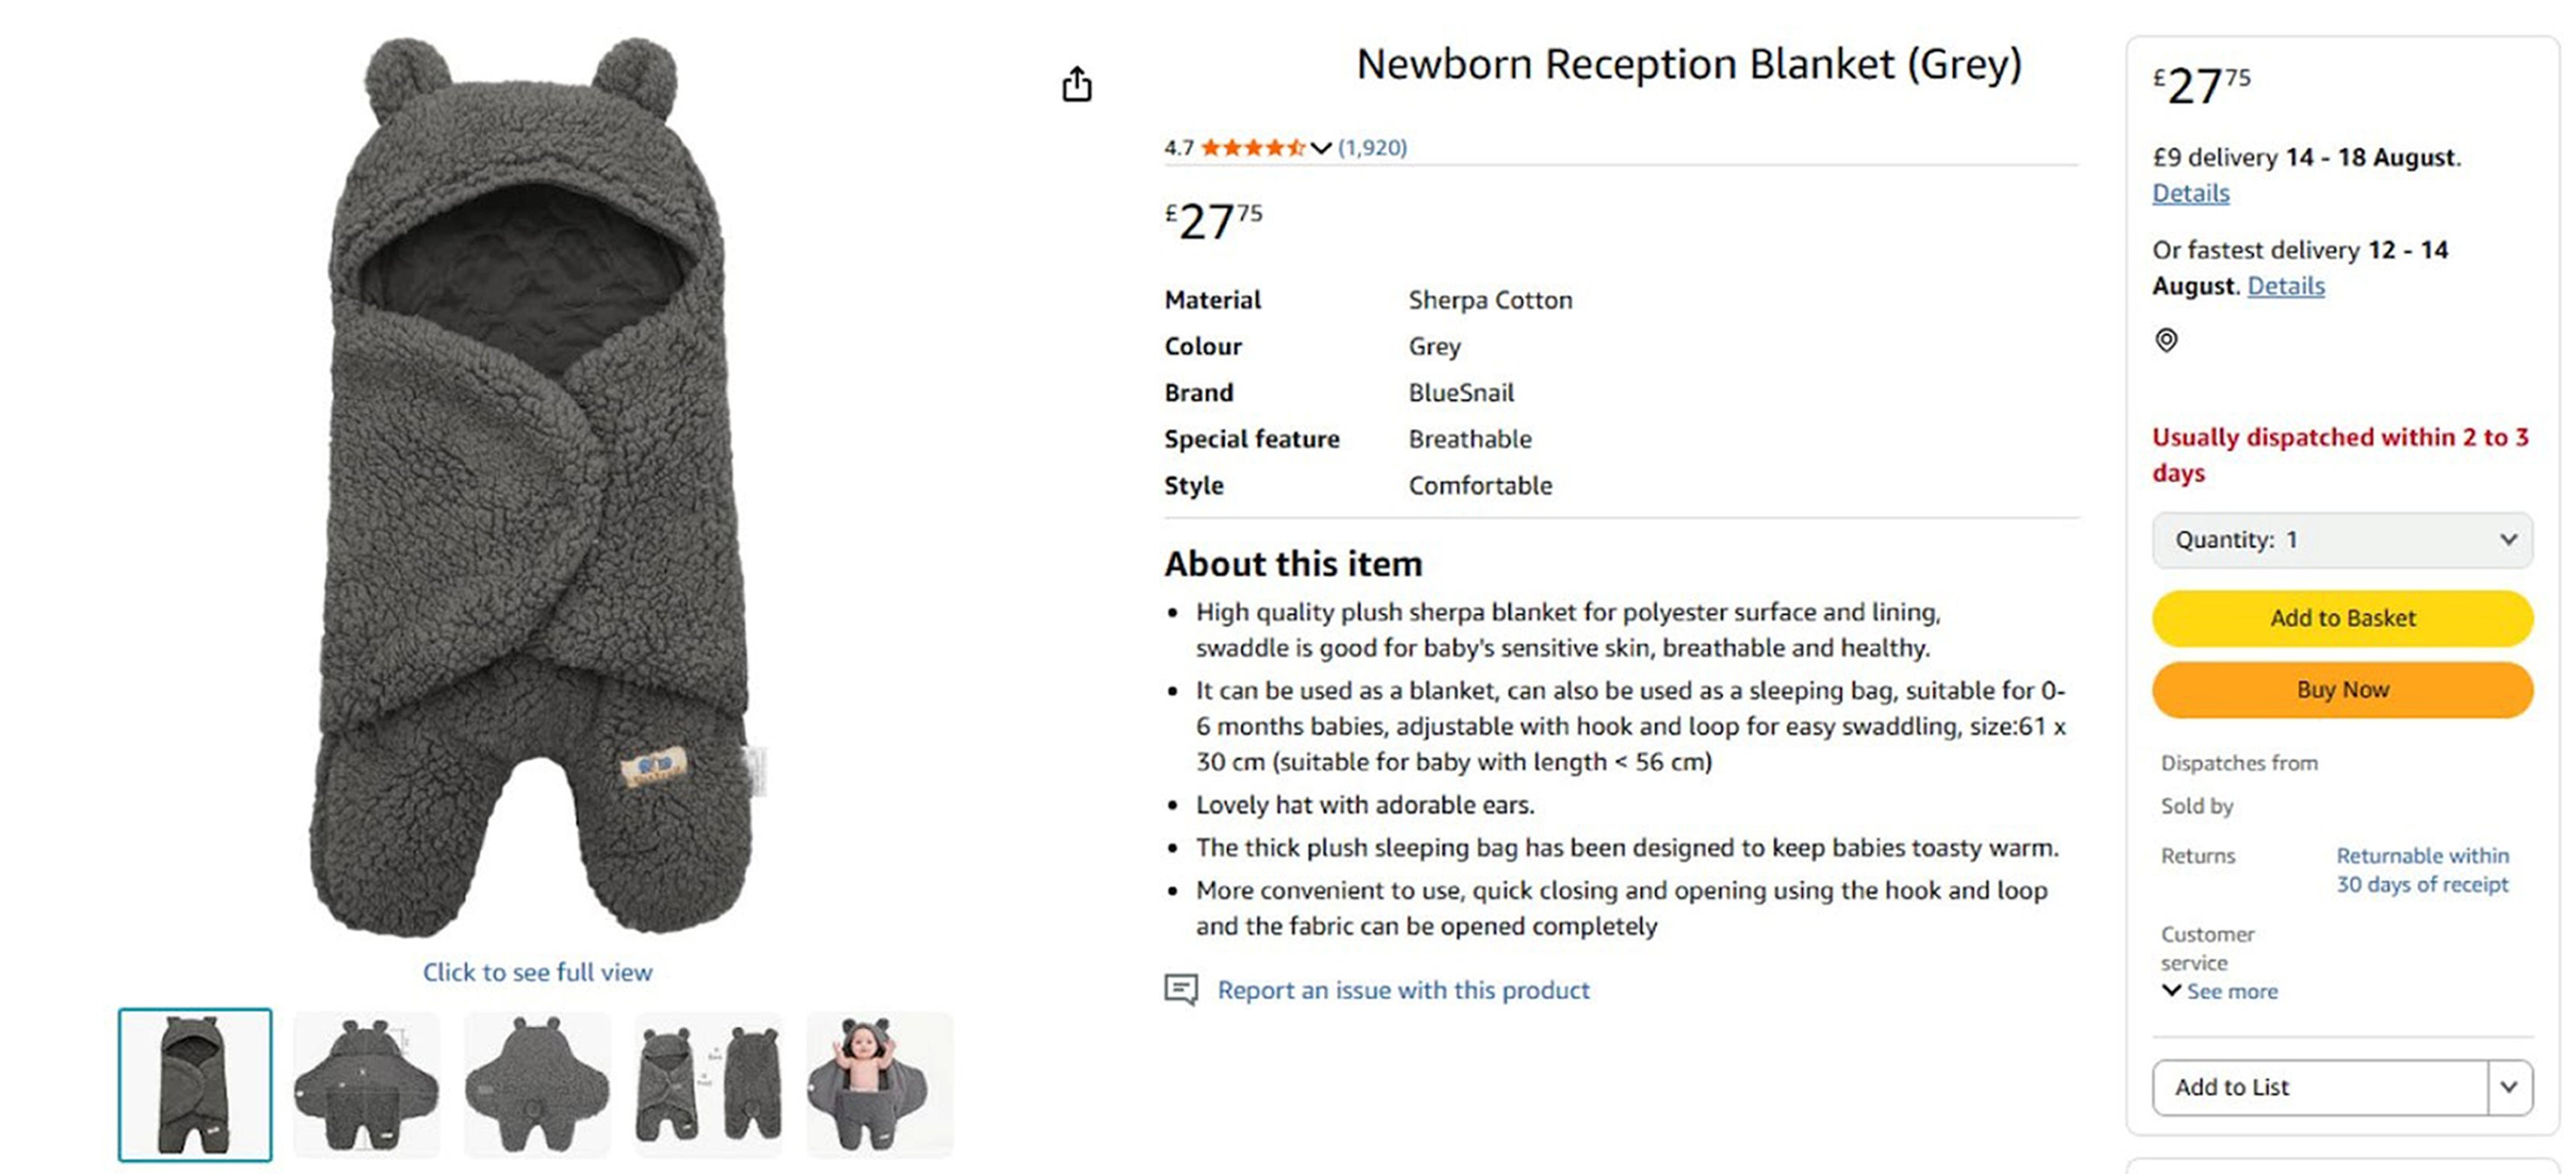Click to see full view link

coord(537,972)
